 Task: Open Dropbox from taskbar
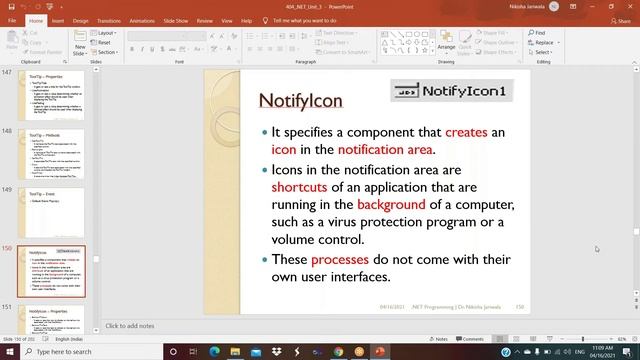point(276,351)
